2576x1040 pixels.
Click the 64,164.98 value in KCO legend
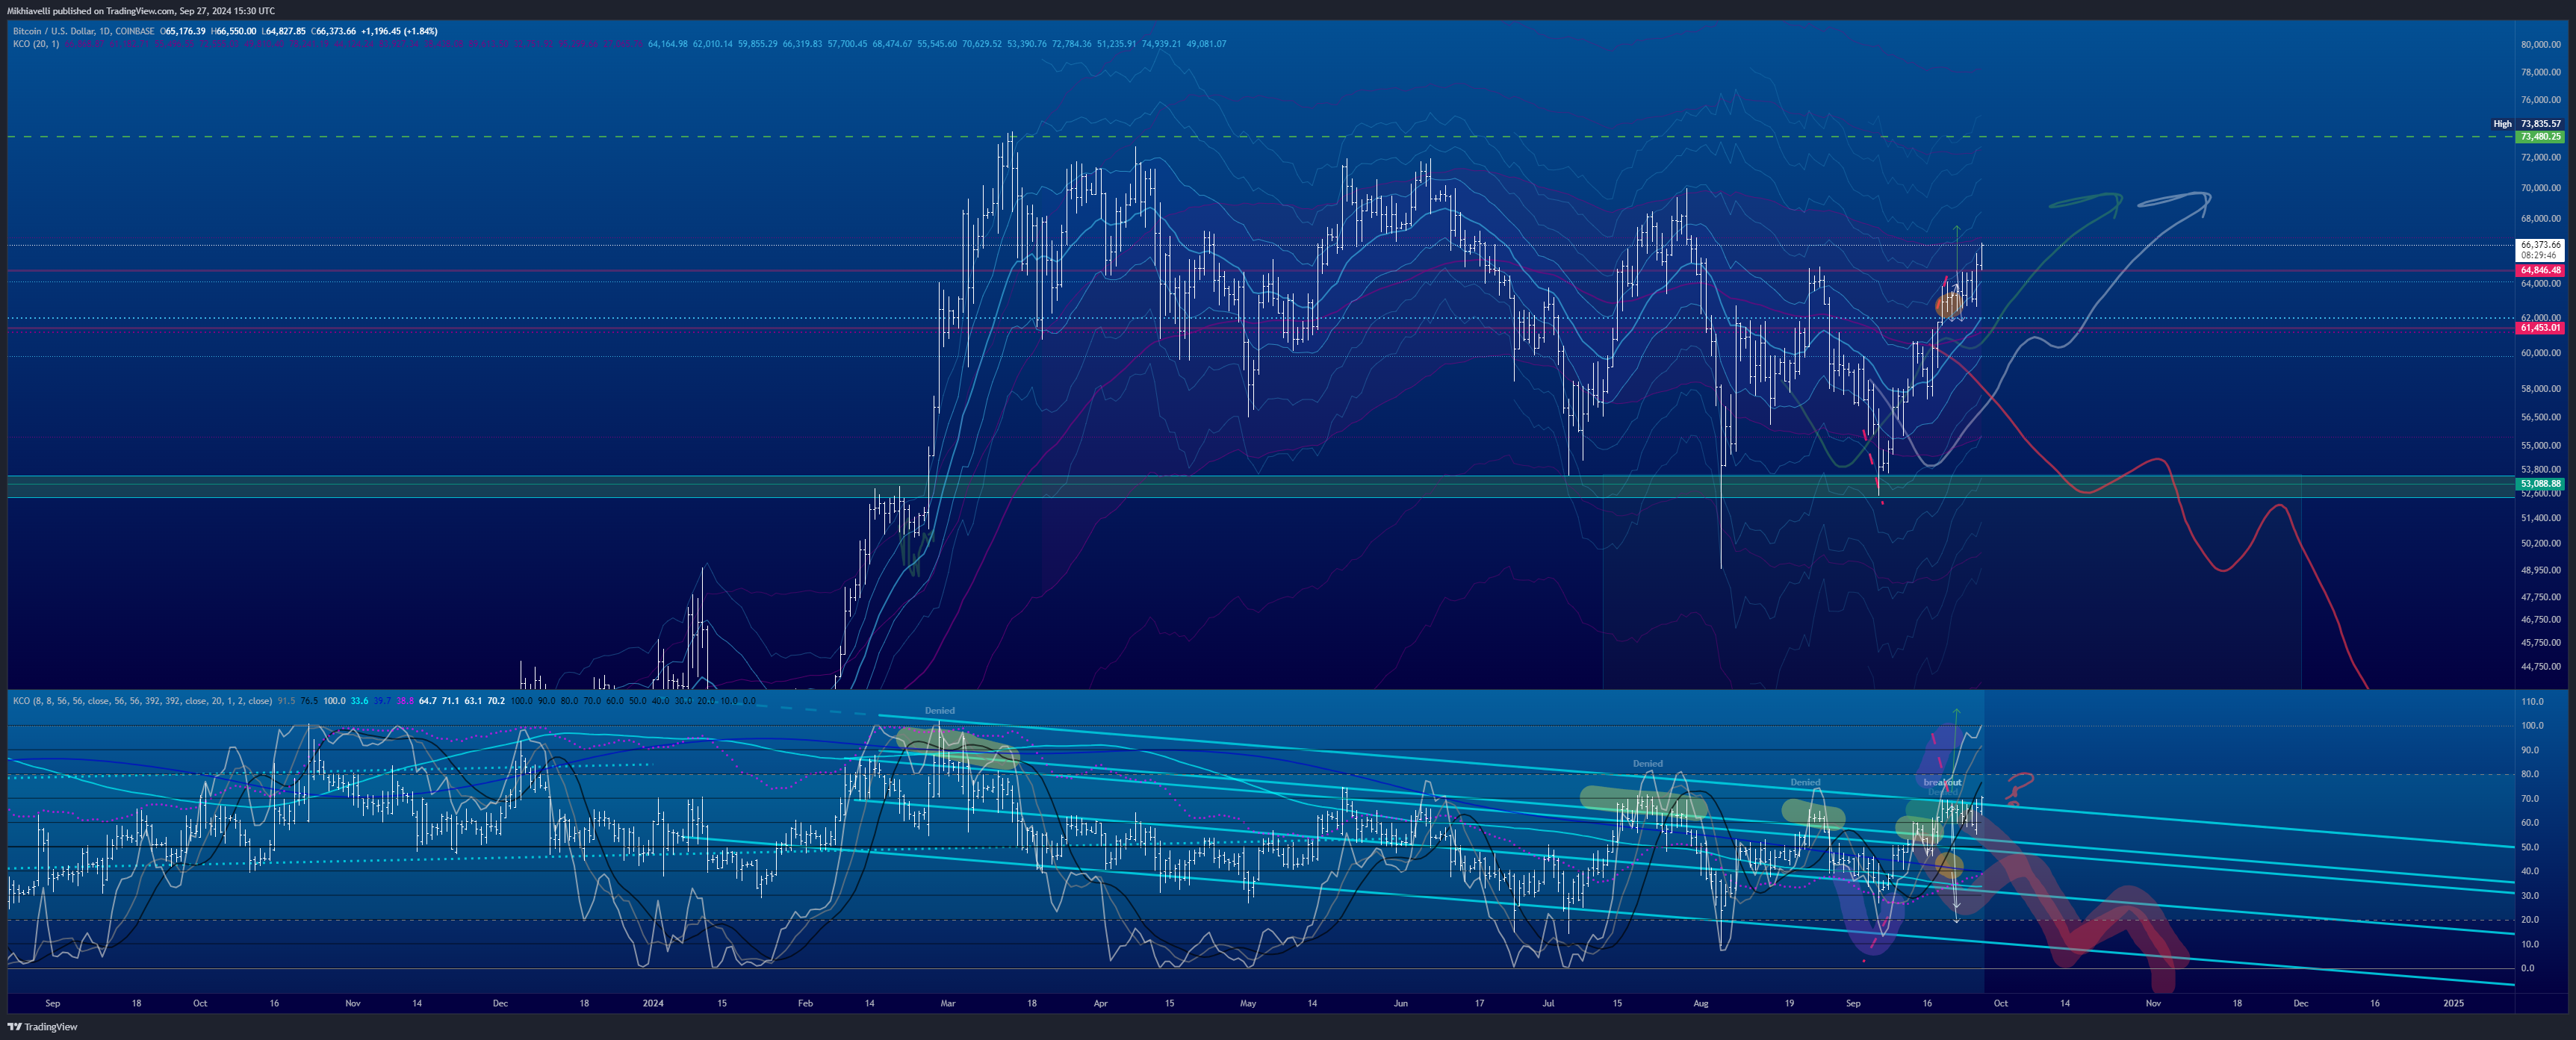tap(668, 44)
